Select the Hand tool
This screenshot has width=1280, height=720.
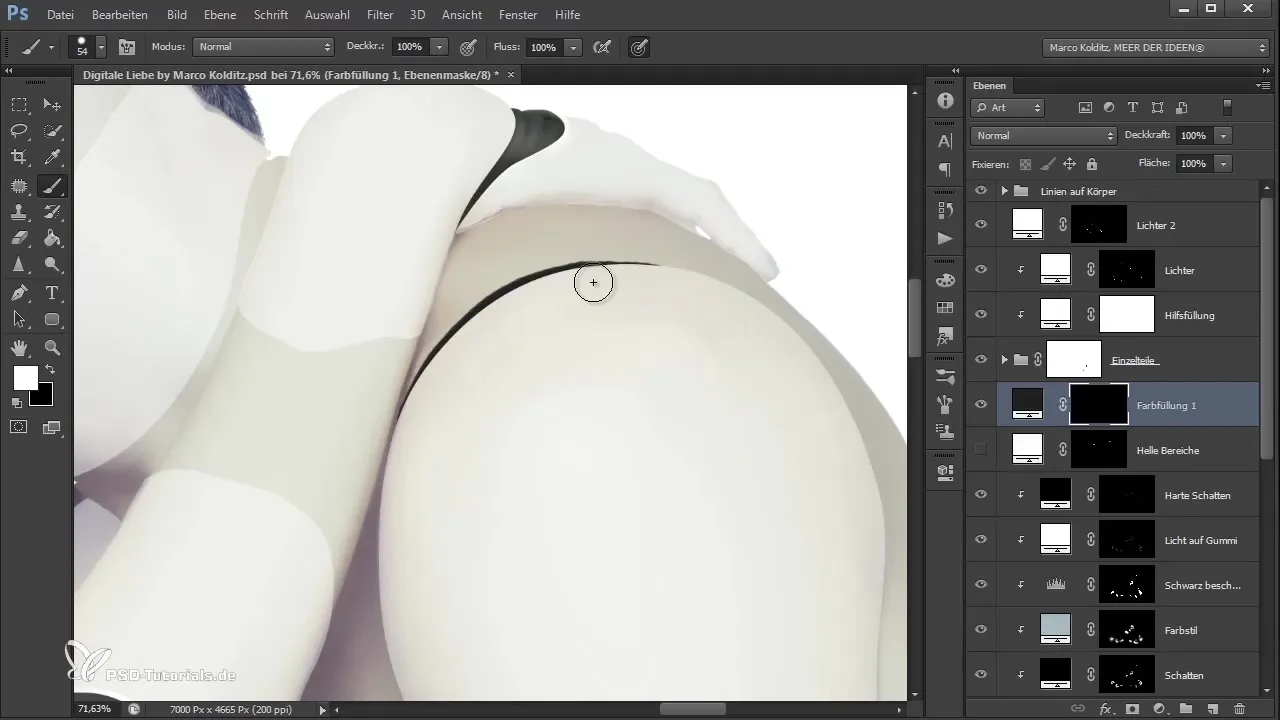(19, 348)
